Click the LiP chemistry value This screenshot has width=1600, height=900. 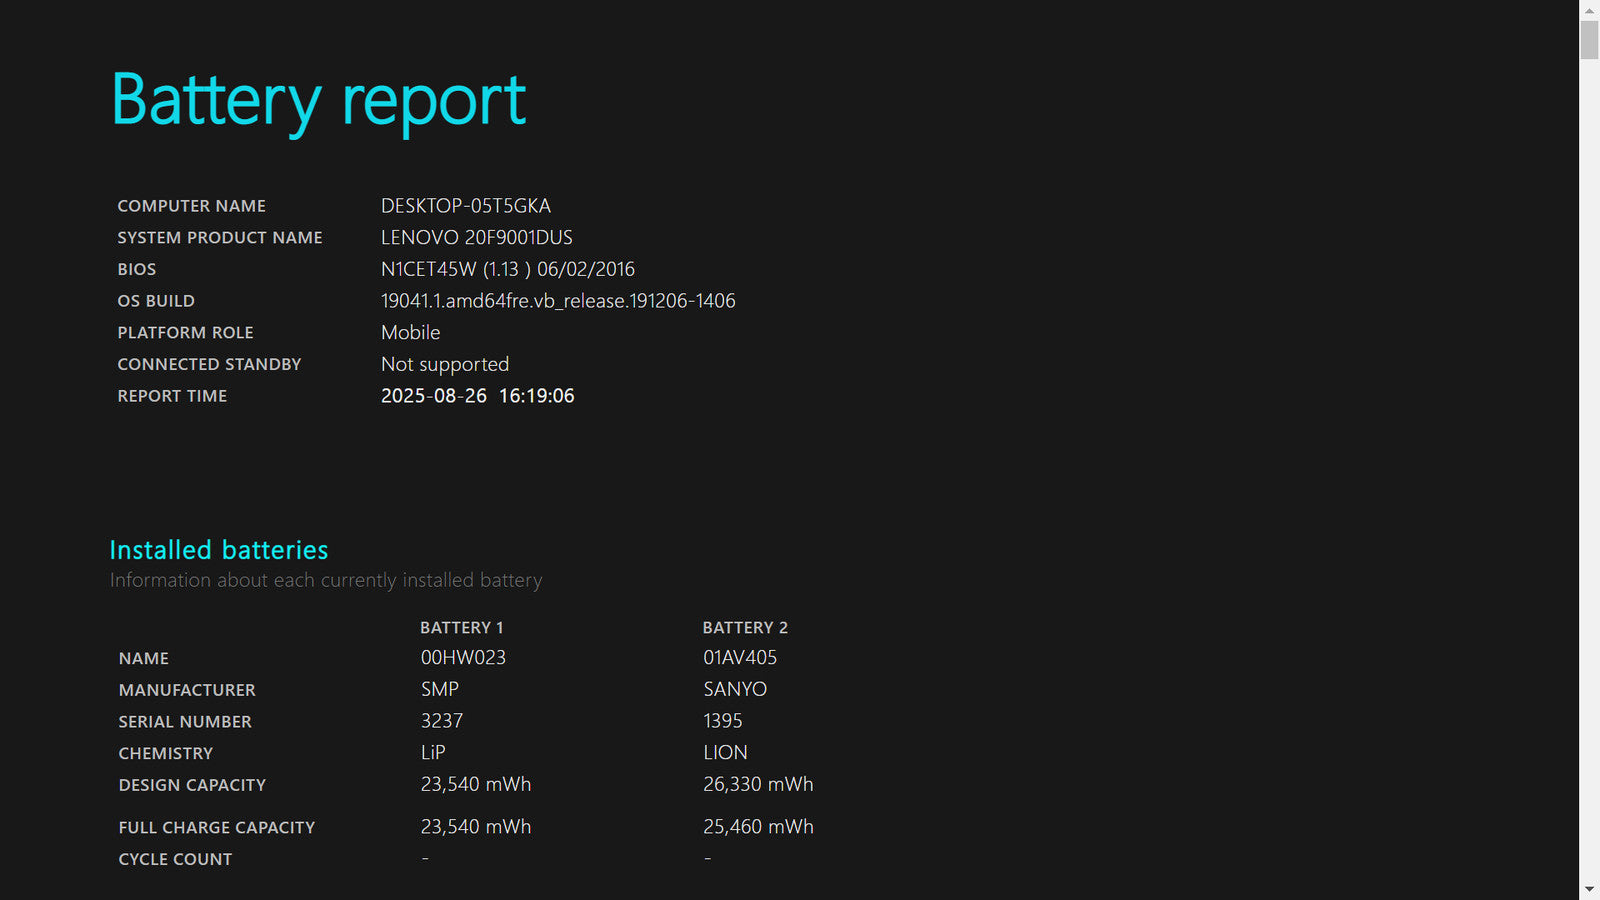coord(433,753)
